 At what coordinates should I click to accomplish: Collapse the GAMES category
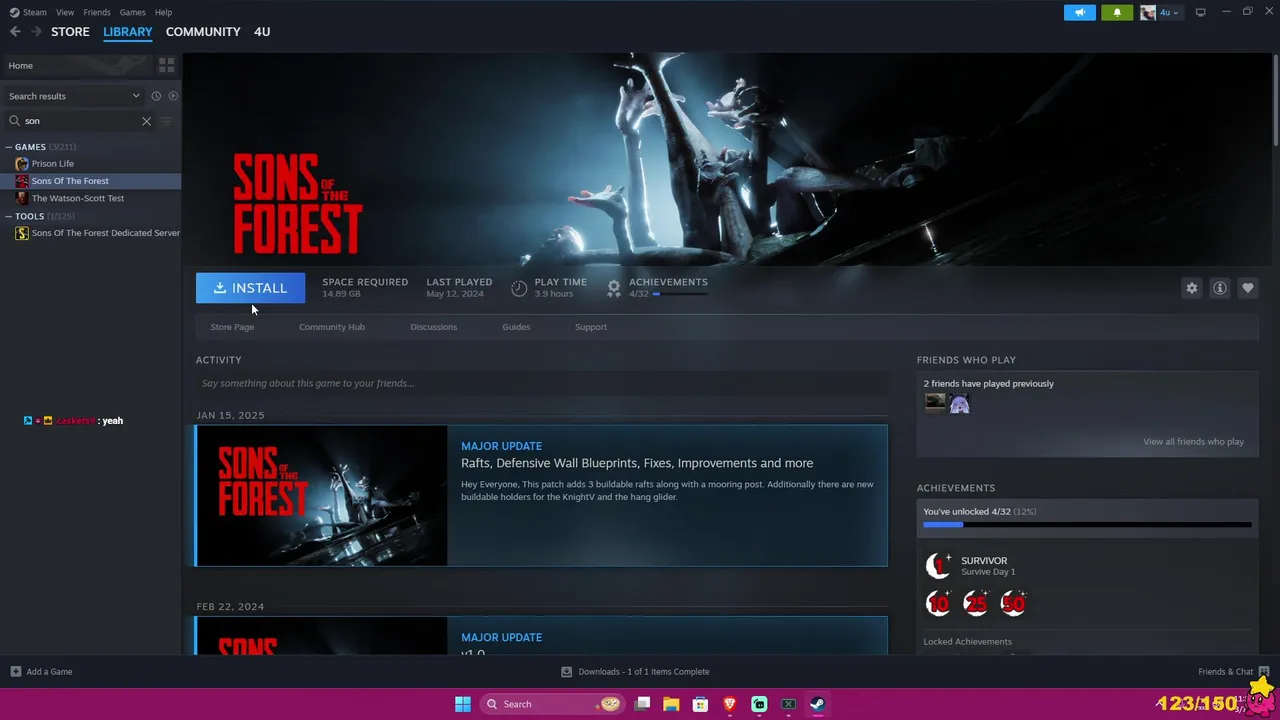pyautogui.click(x=9, y=147)
